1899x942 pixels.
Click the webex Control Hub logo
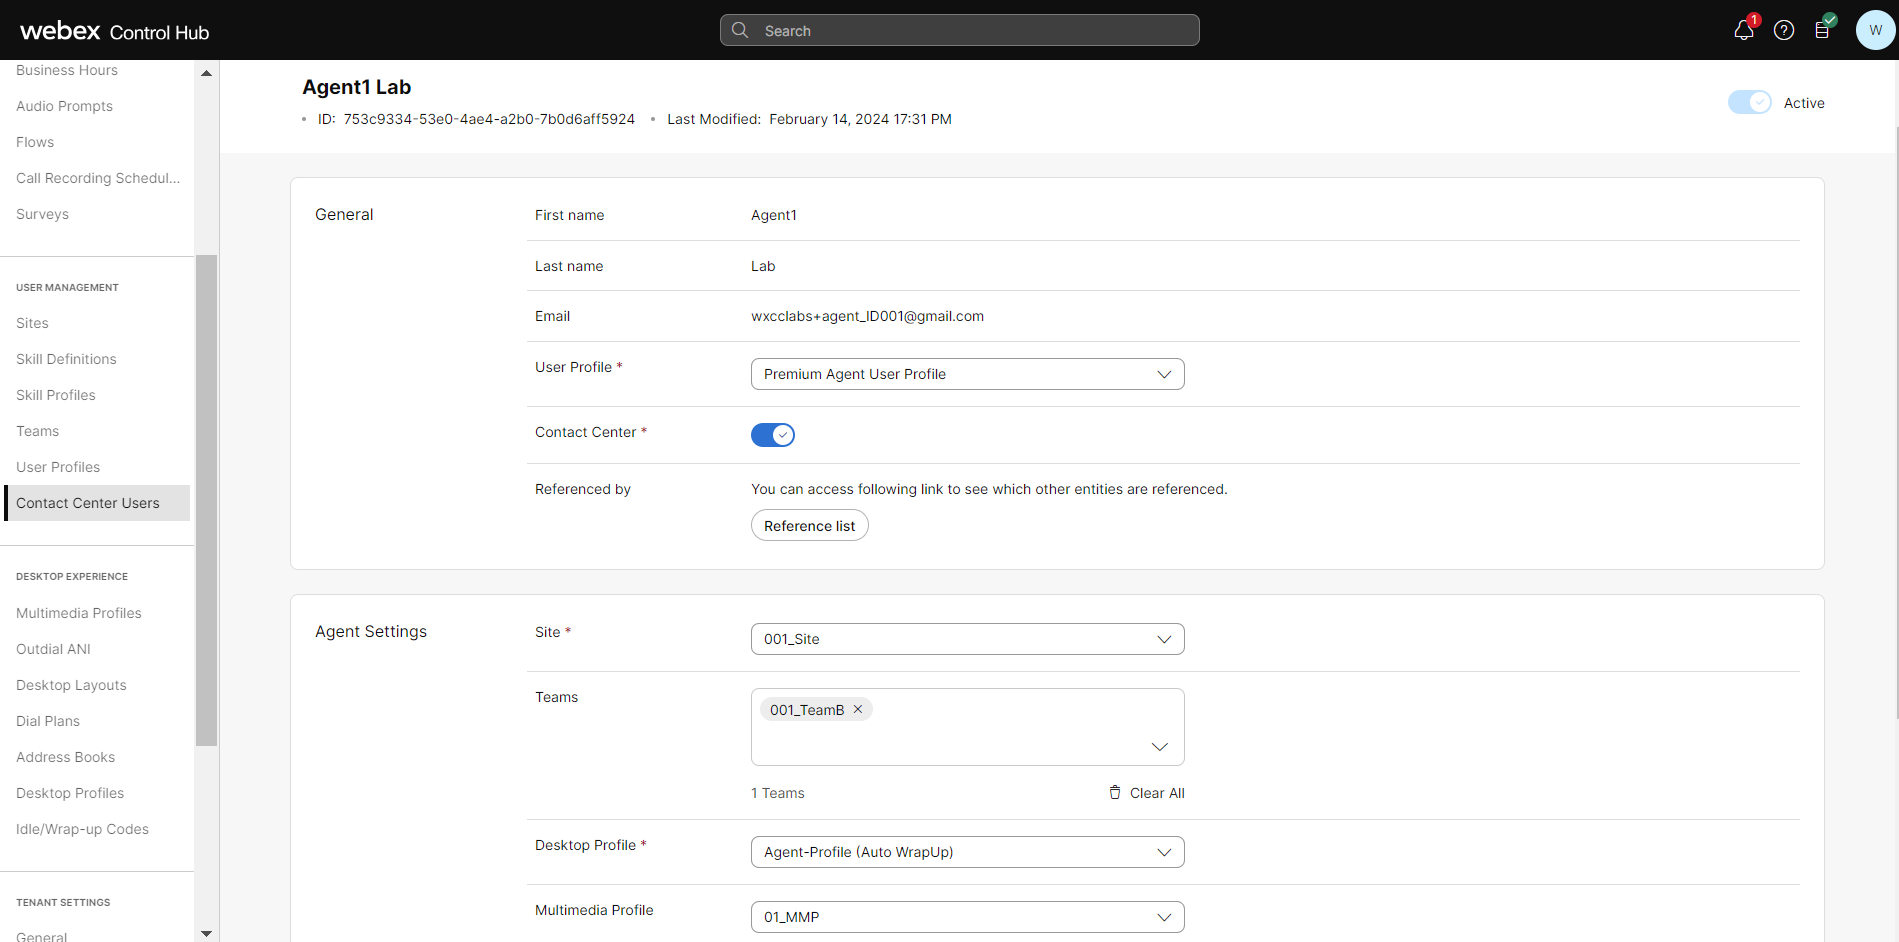click(114, 31)
